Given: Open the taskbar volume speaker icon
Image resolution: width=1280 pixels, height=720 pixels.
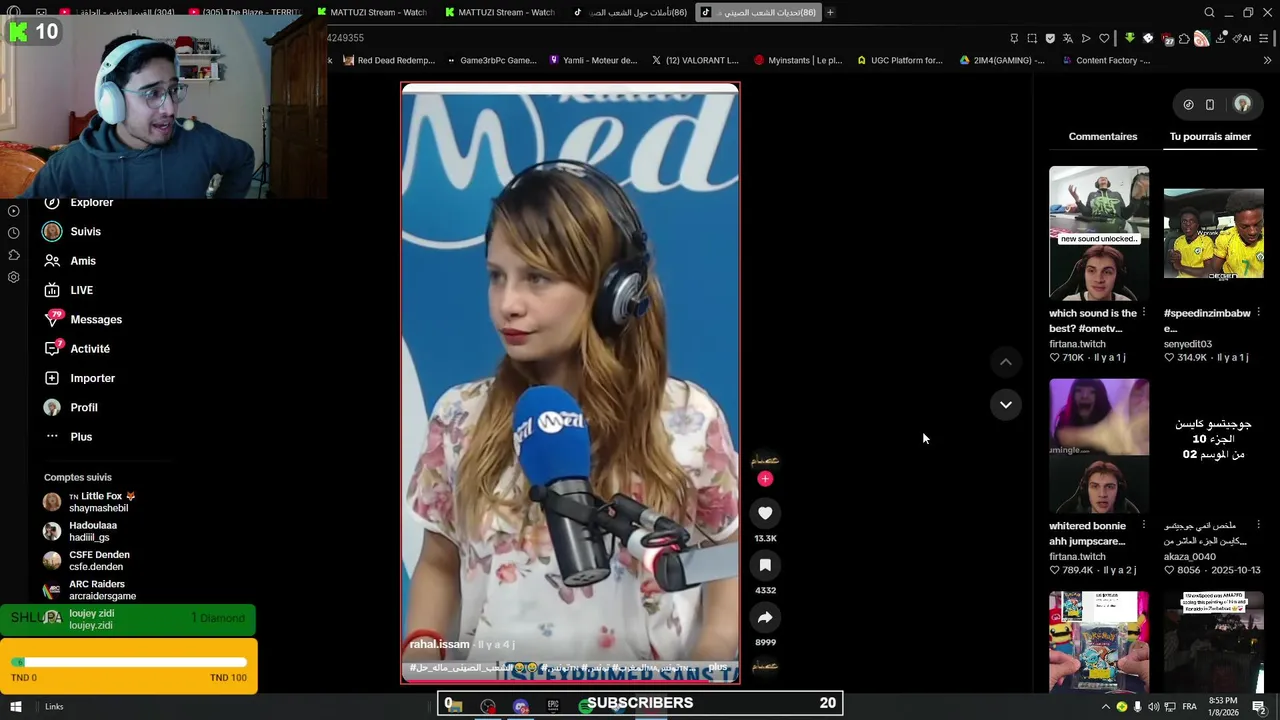Looking at the screenshot, I should (1153, 706).
